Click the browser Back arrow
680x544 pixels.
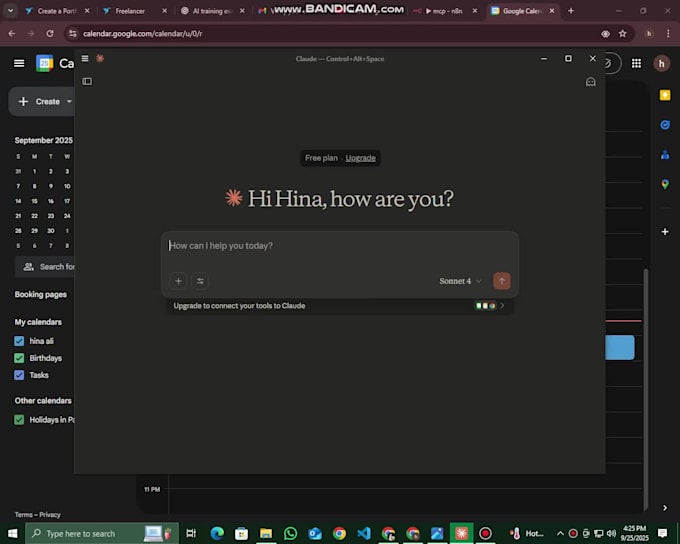(12, 33)
